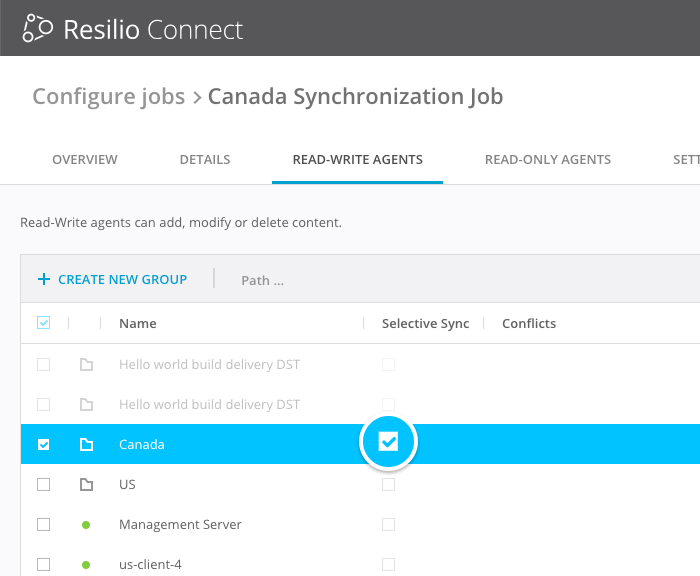Uncheck the Canada row selection checkbox
This screenshot has height=576, width=700.
pyautogui.click(x=43, y=444)
